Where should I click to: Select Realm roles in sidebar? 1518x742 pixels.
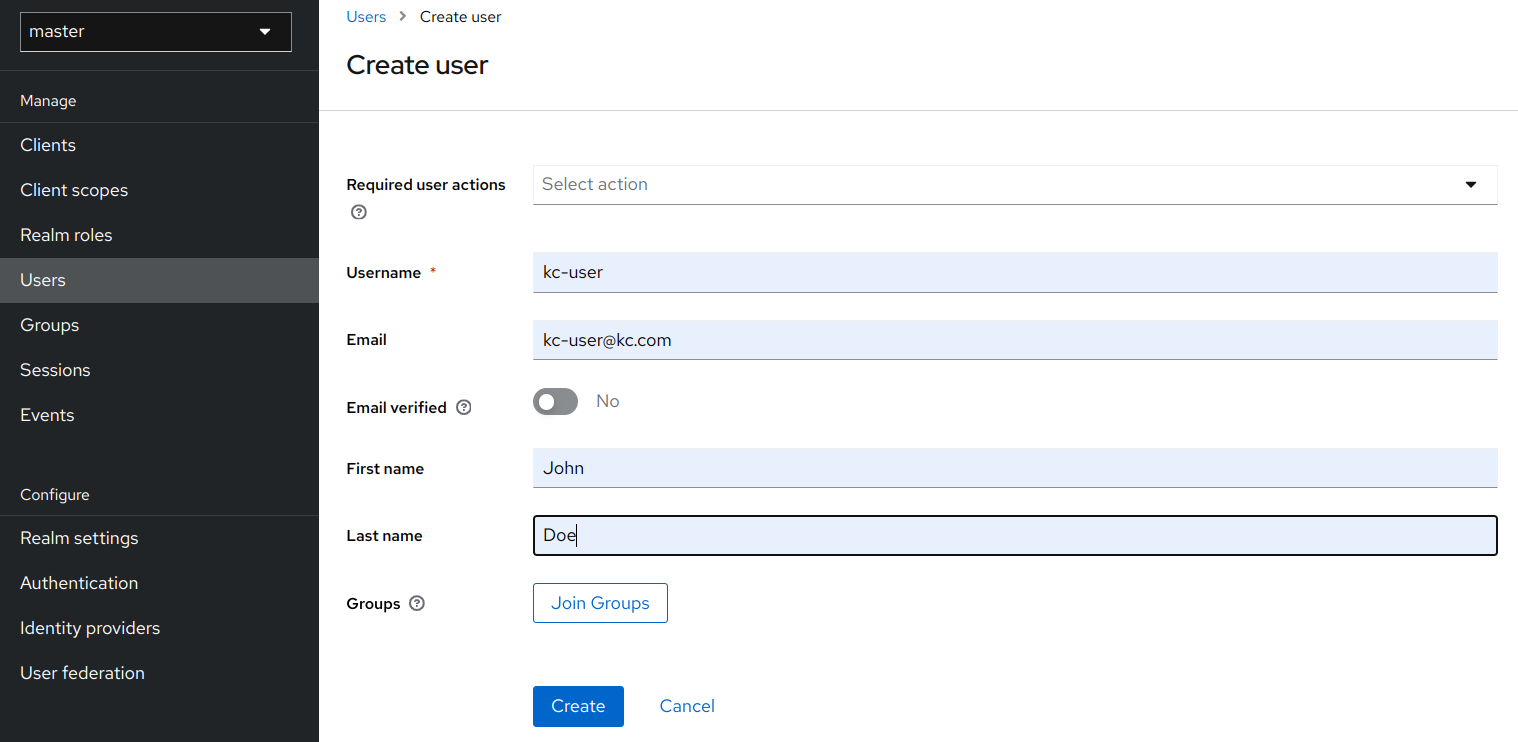66,235
